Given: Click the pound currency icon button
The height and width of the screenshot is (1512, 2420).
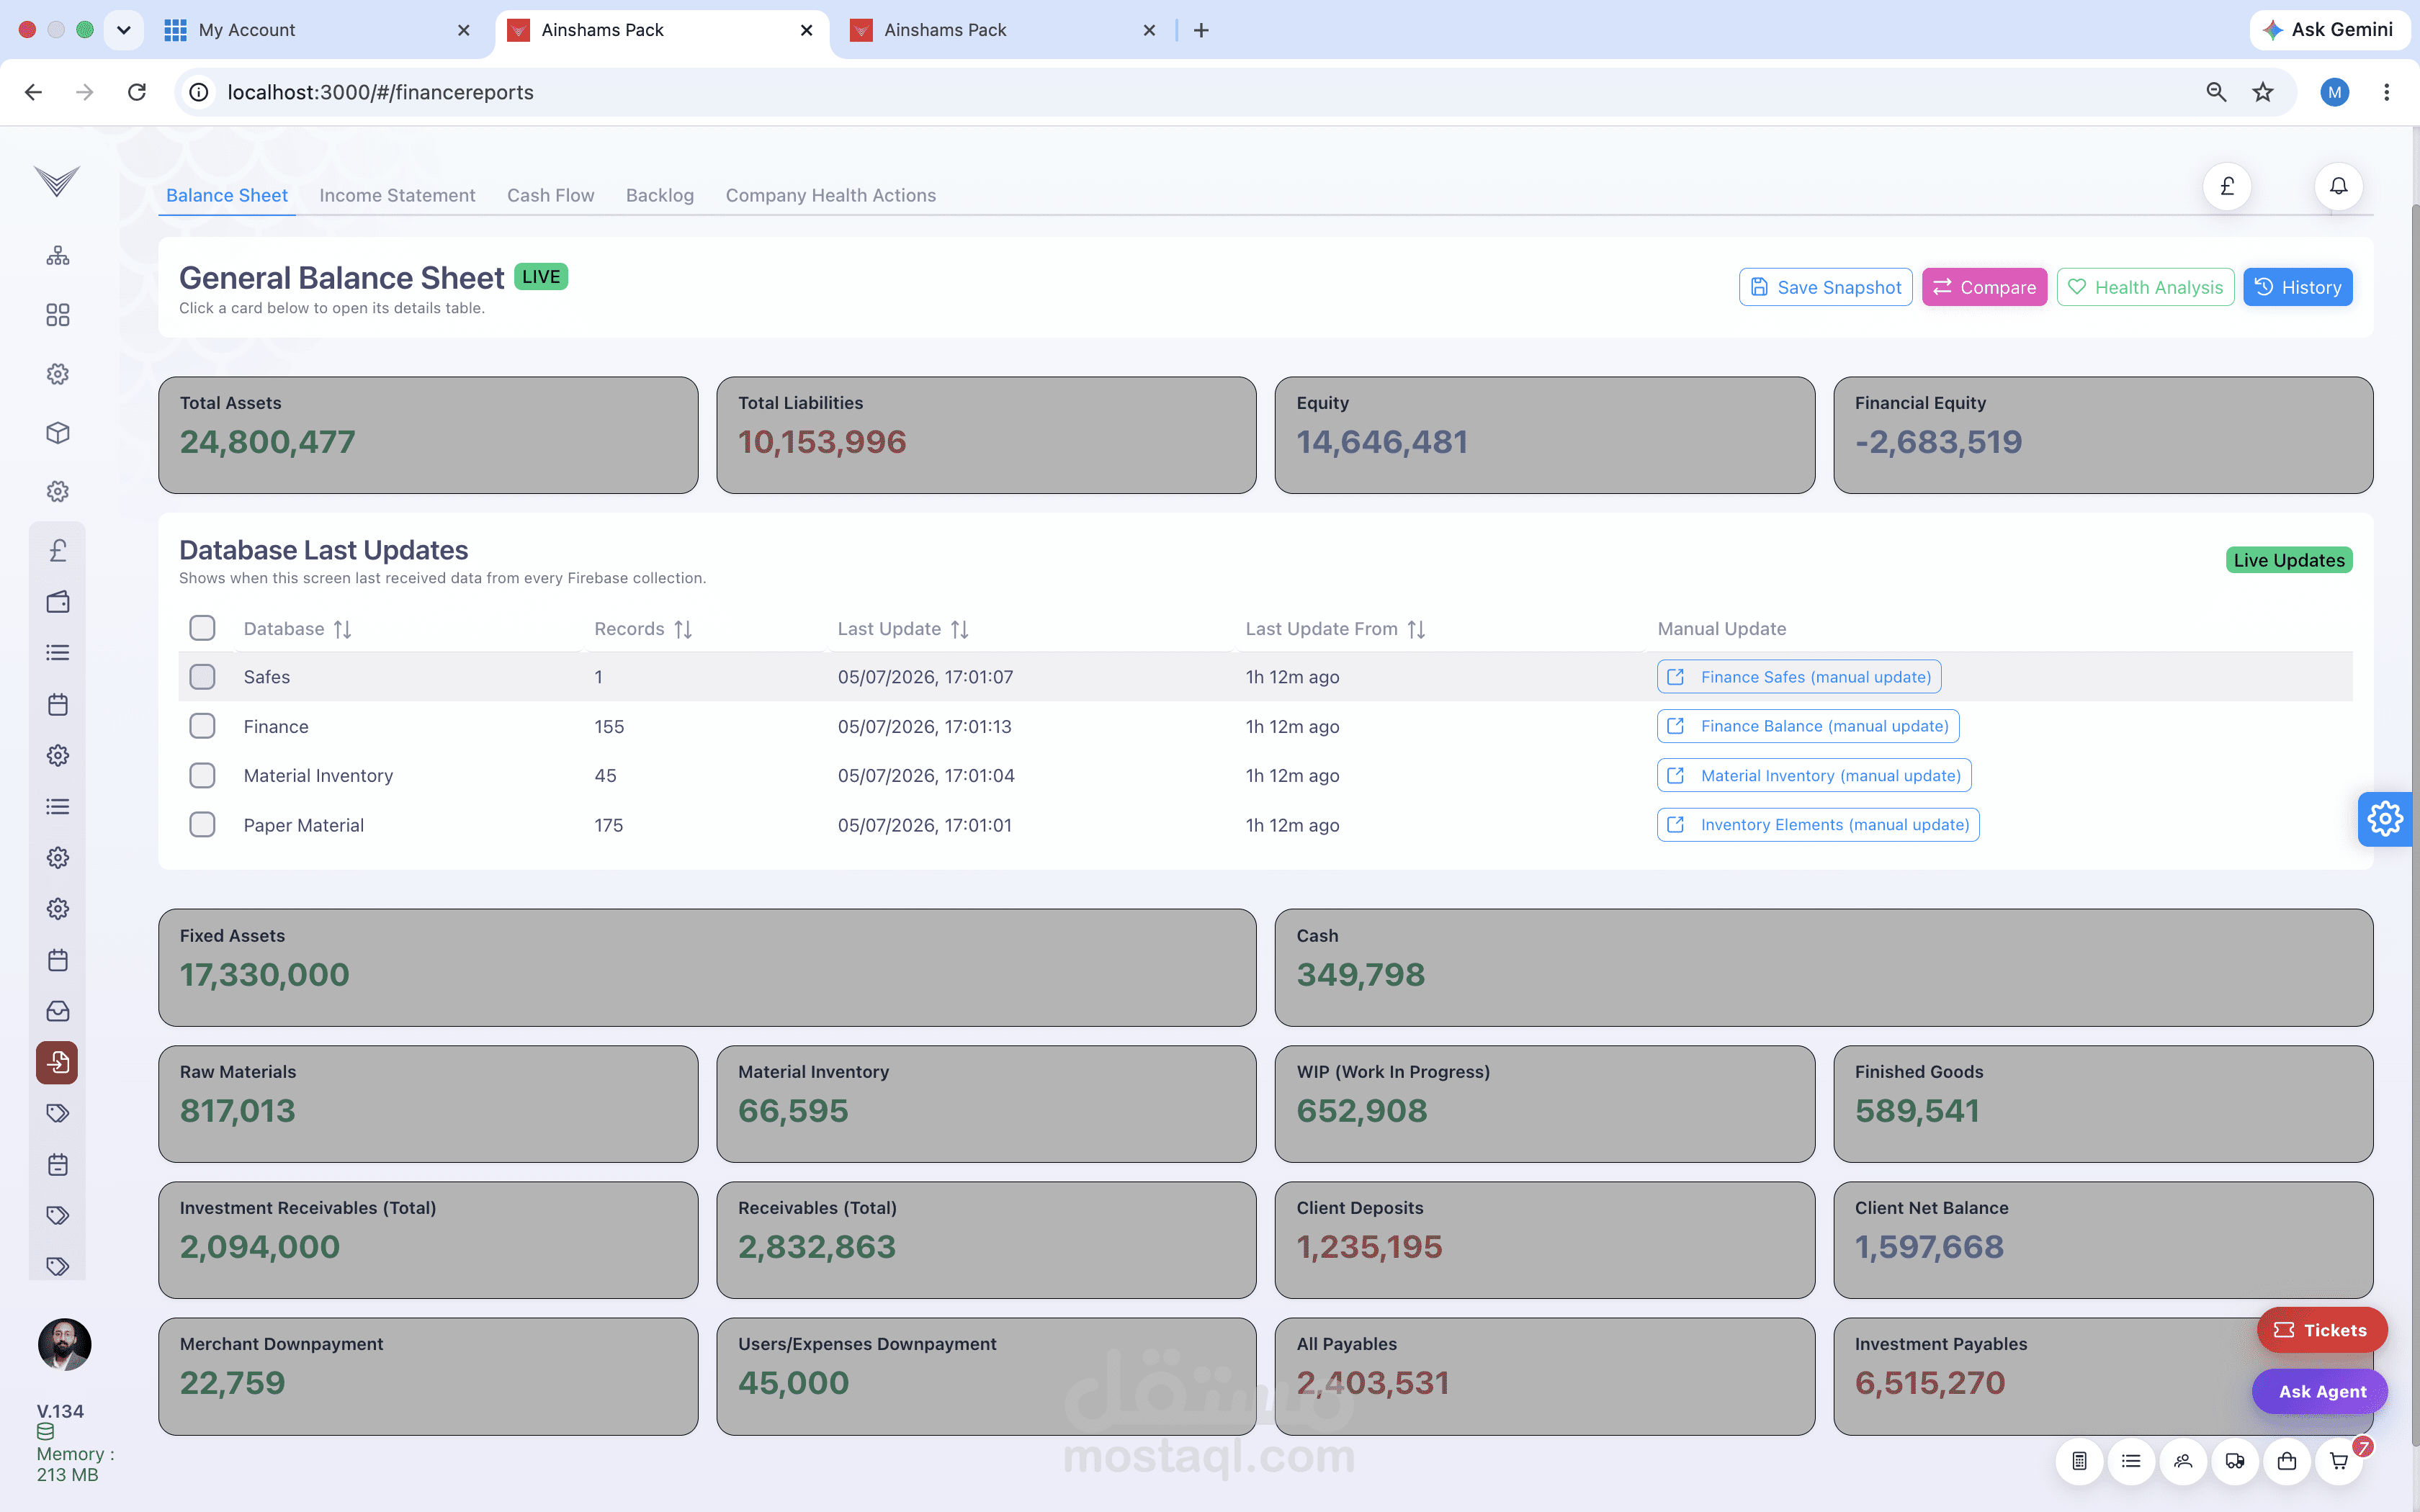Looking at the screenshot, I should [2227, 186].
